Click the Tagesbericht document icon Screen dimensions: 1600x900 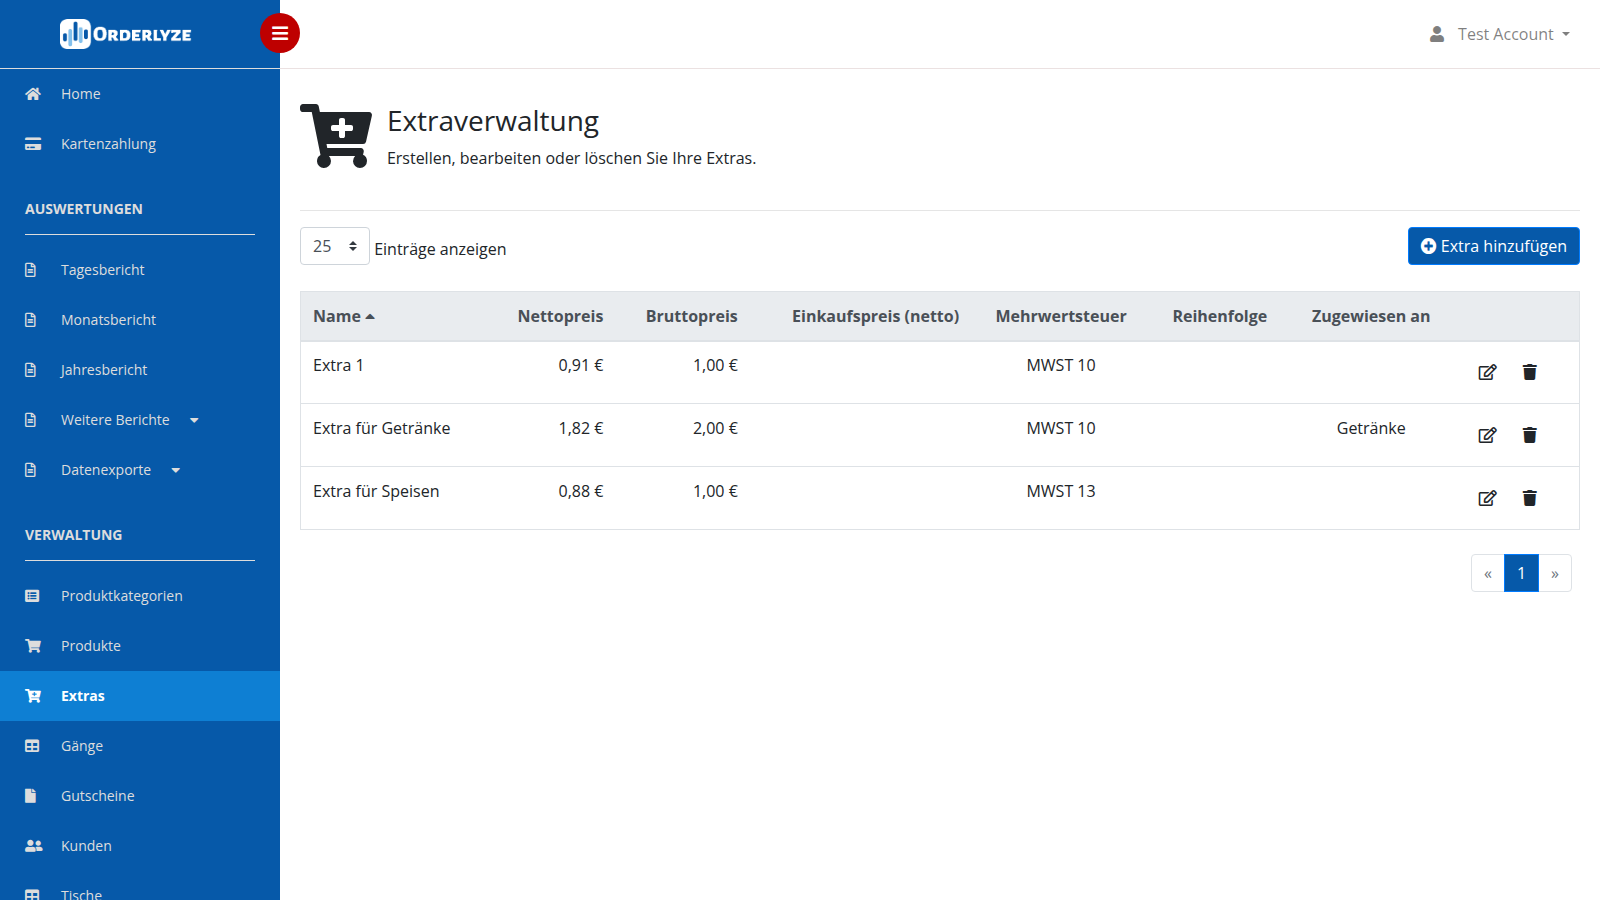30,270
